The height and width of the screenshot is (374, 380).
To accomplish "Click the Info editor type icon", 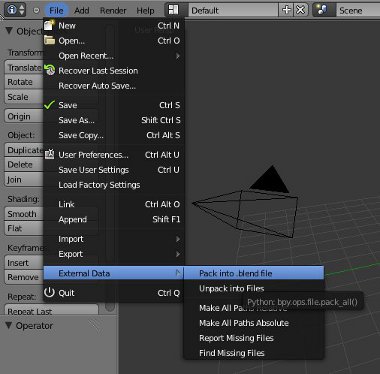I will pos(12,10).
